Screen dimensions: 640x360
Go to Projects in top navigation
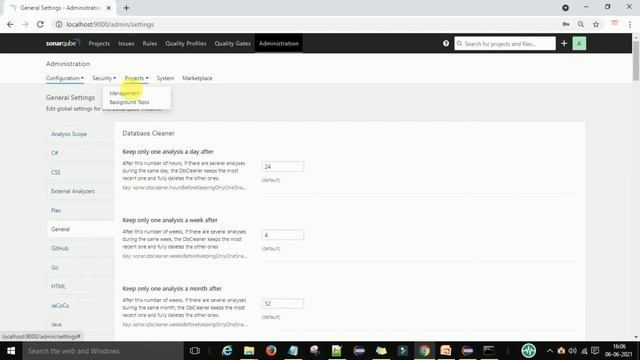(x=99, y=43)
